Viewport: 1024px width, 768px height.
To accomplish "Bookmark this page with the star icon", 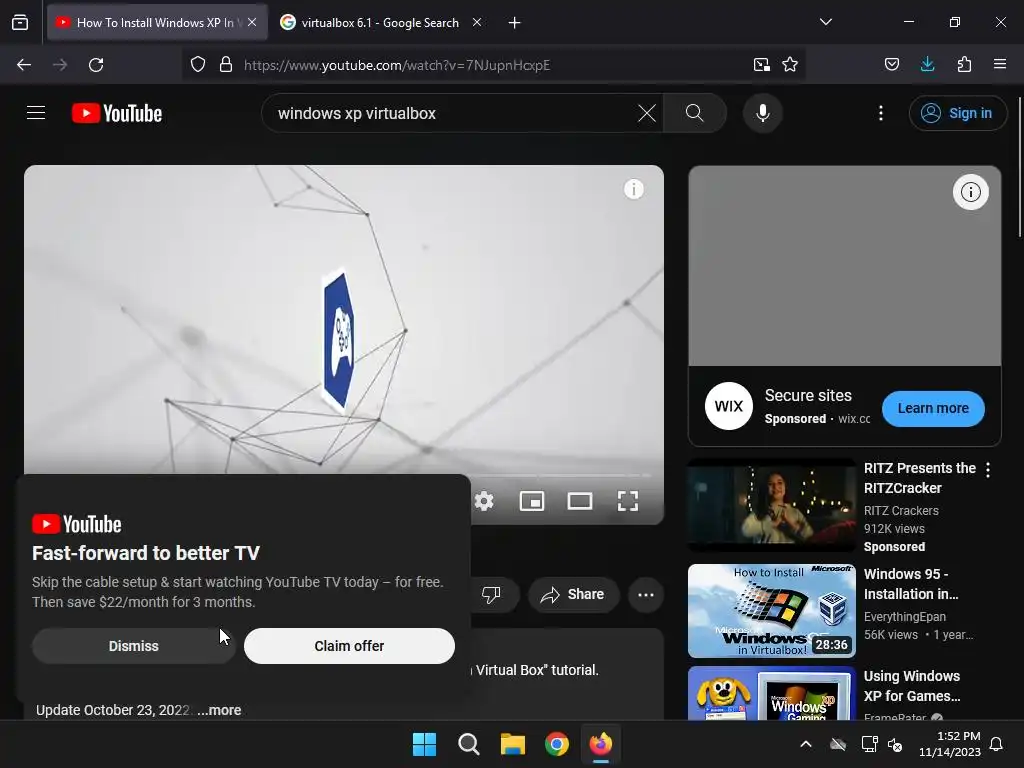I will (790, 65).
